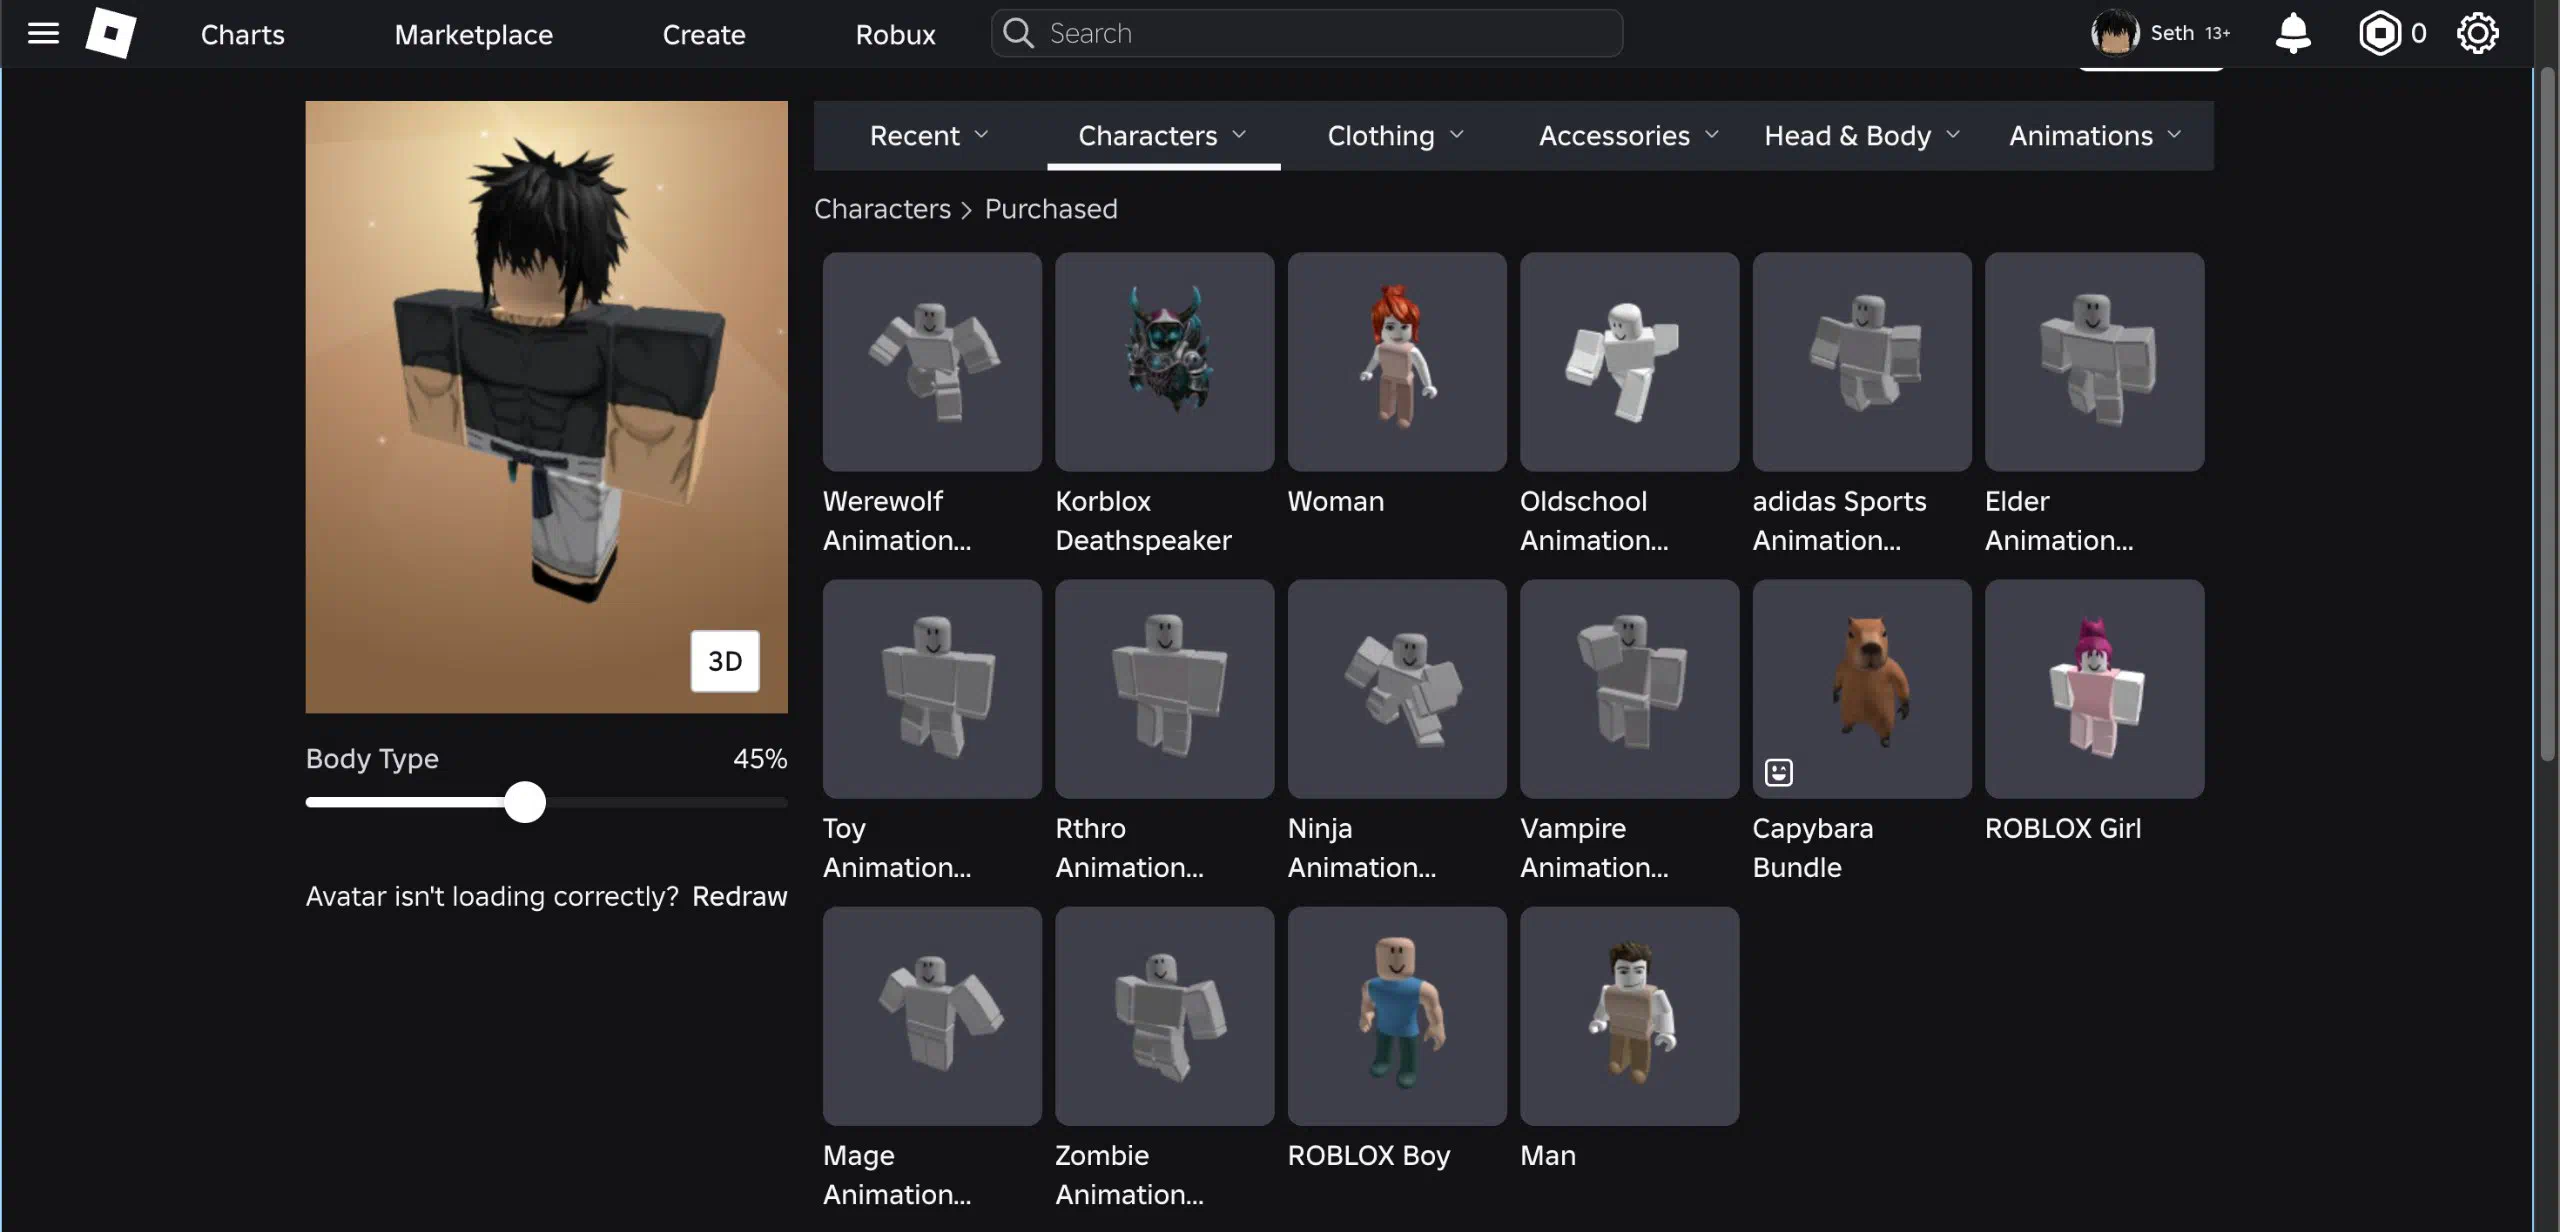This screenshot has height=1232, width=2560.
Task: Toggle the avatar 3D view
Action: pos(725,661)
